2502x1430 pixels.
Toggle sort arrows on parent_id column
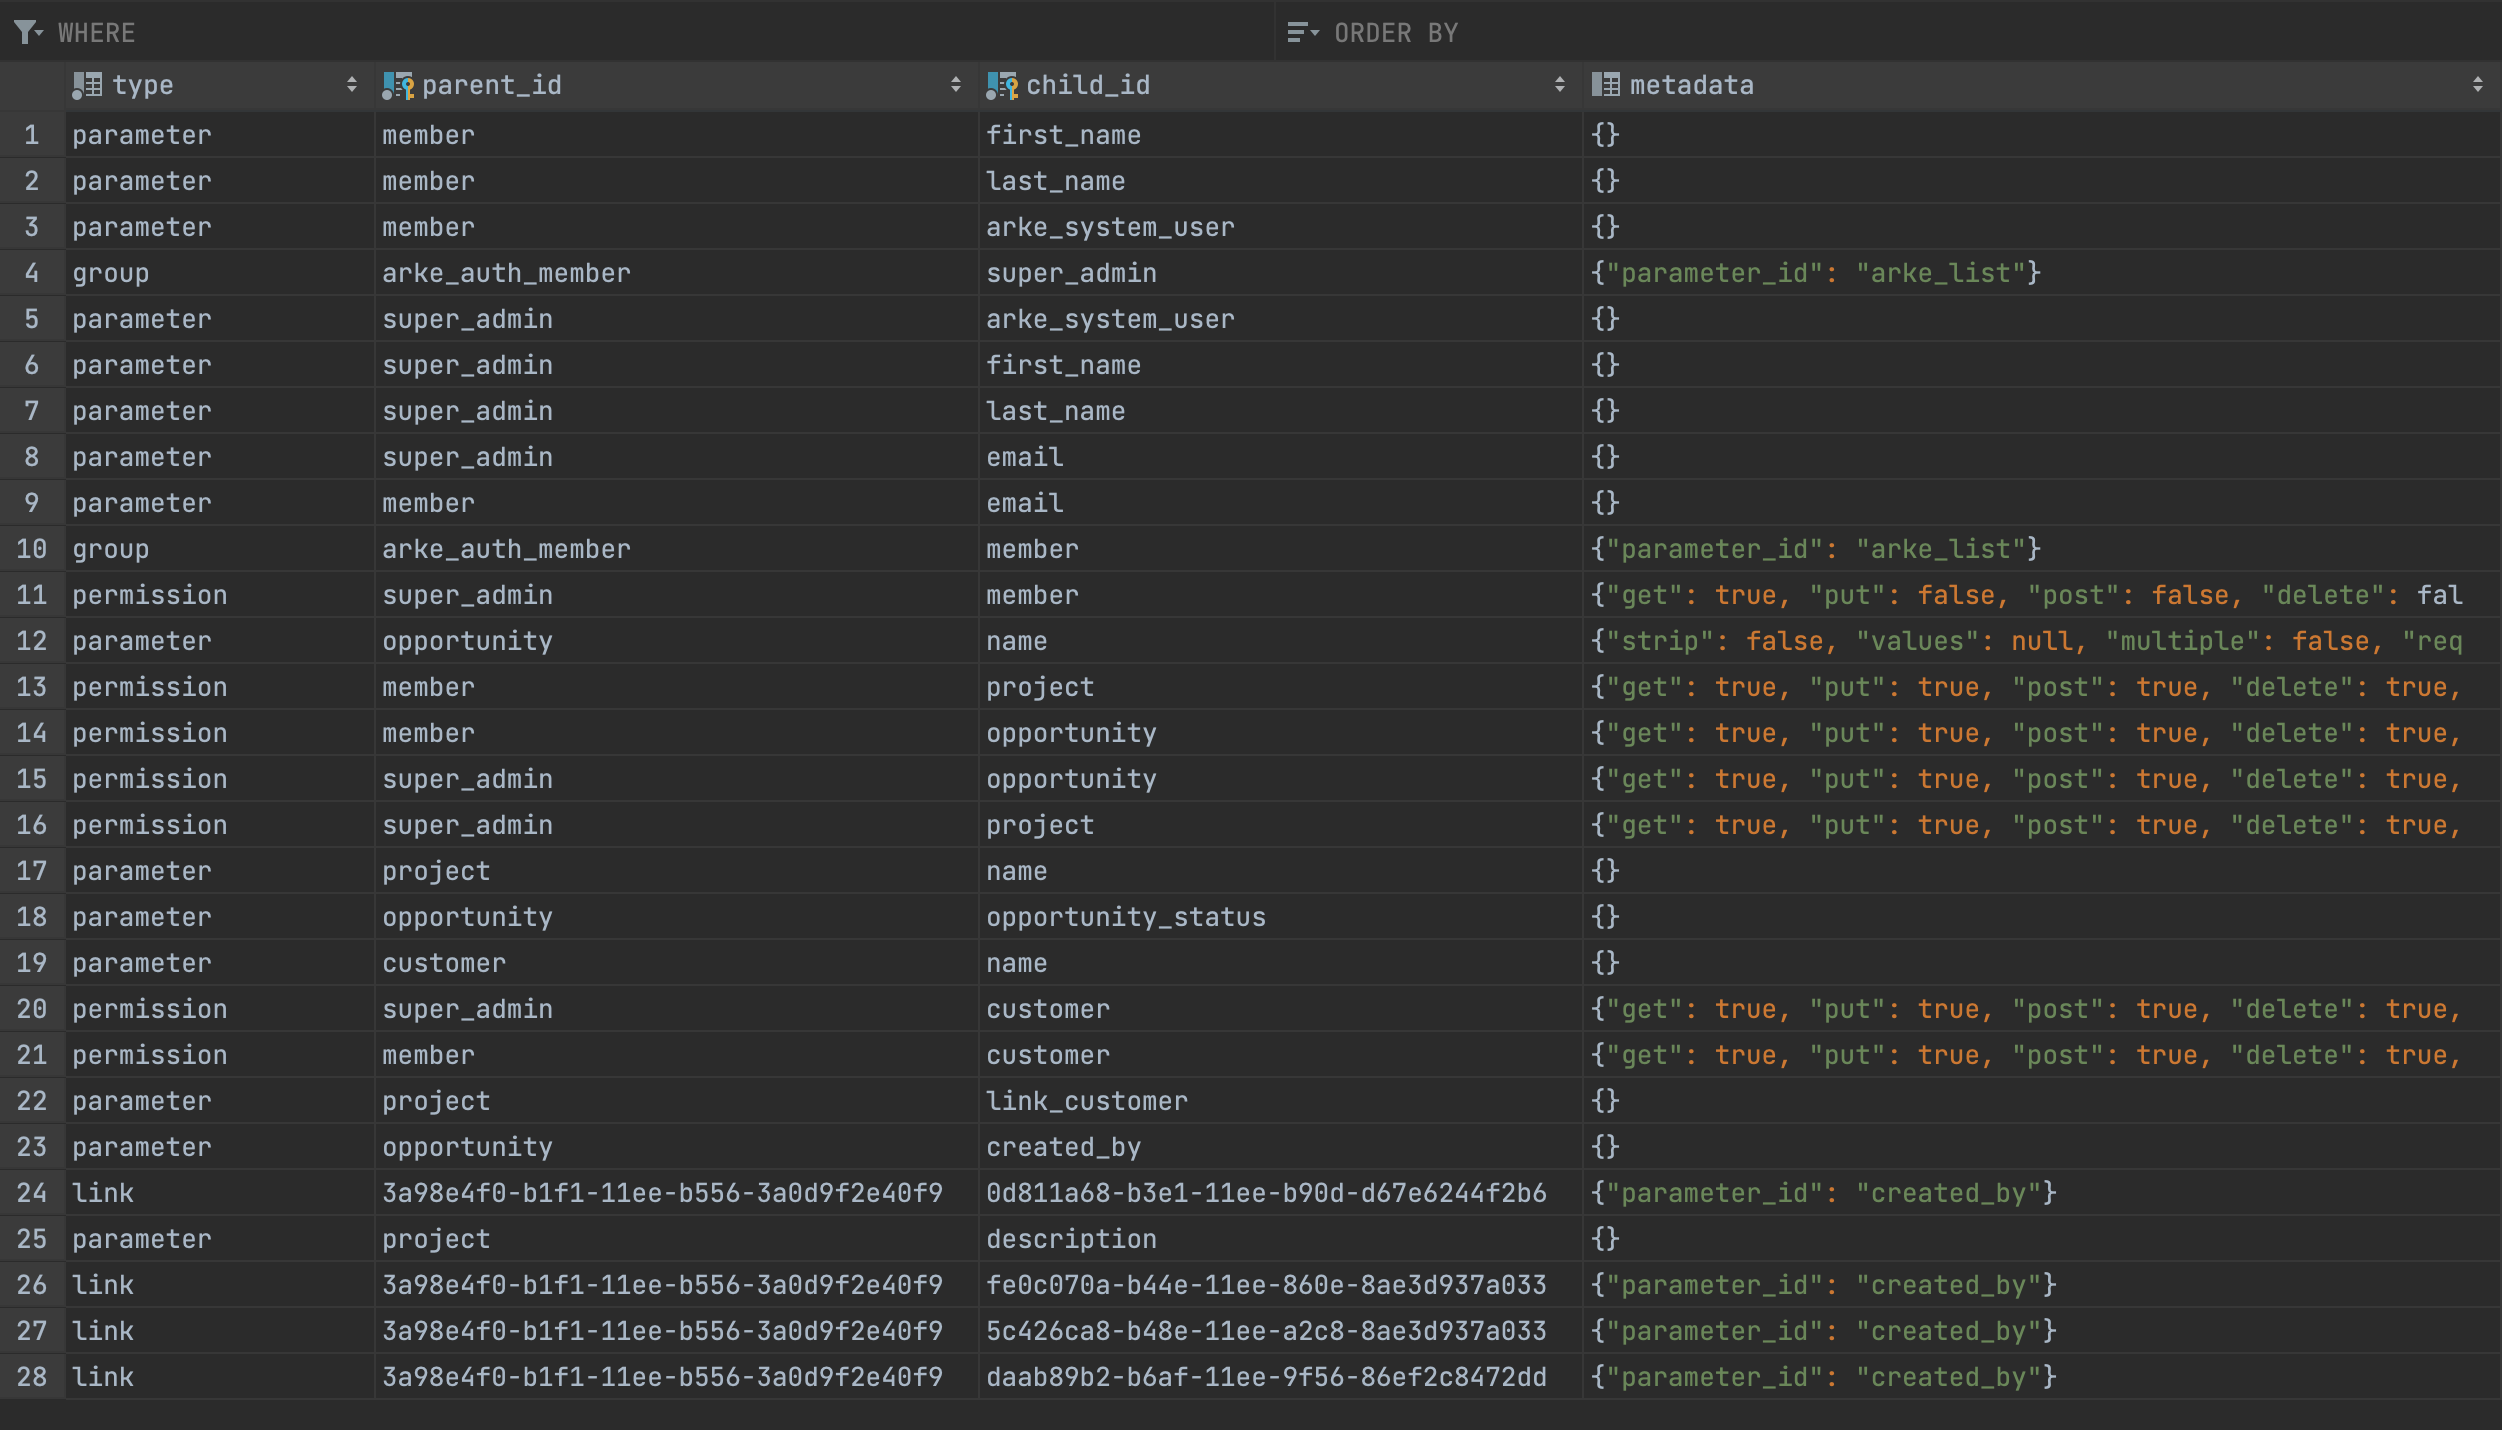(x=956, y=85)
